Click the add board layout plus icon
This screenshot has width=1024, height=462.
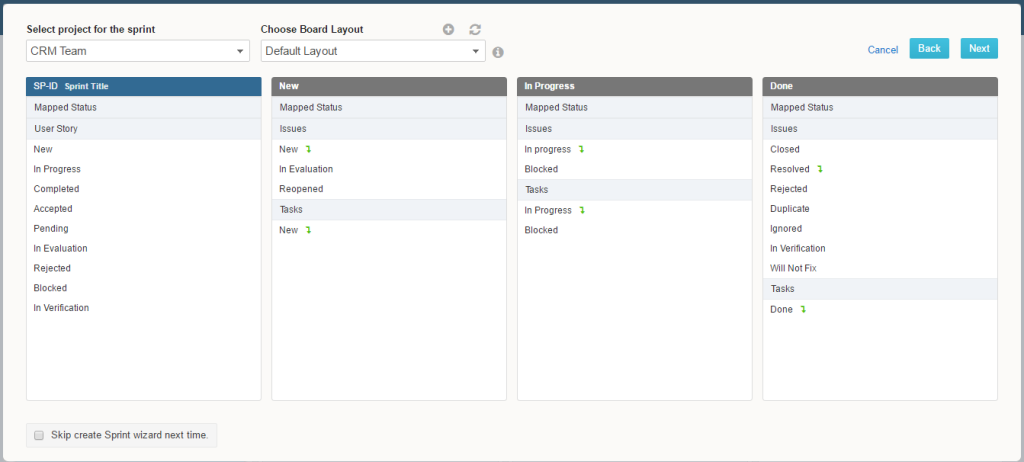click(x=449, y=30)
